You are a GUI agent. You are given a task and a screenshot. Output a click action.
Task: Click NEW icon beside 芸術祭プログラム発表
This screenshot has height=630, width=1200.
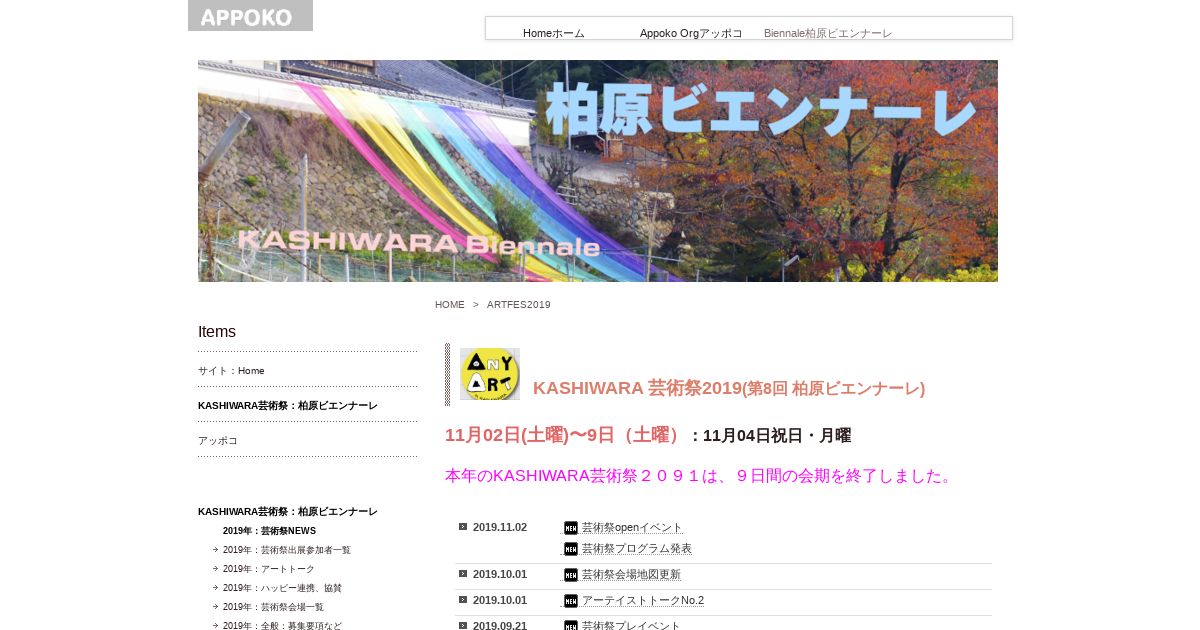click(x=571, y=549)
